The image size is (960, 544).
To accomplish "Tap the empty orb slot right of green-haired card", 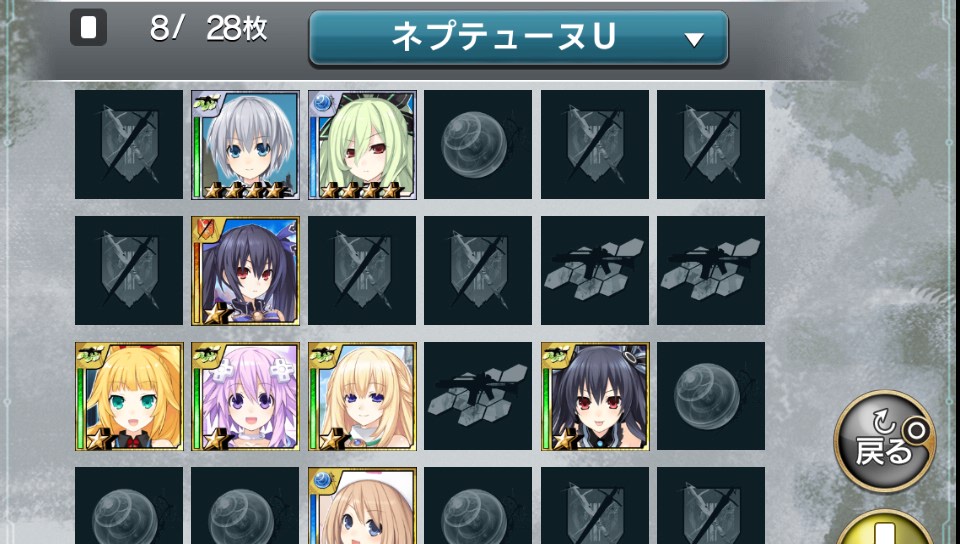I will (x=478, y=144).
